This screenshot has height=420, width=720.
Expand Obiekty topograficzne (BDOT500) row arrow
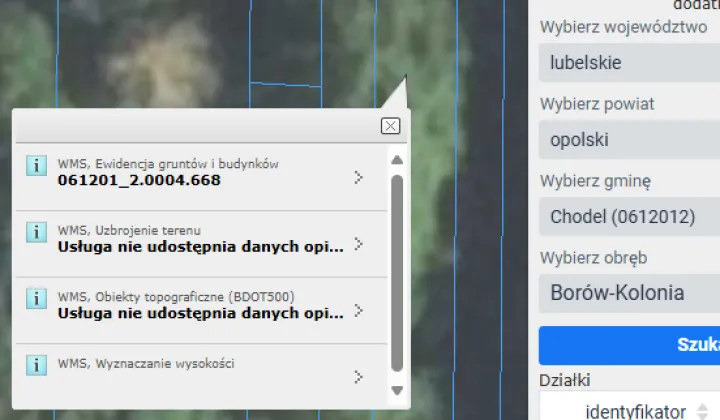pyautogui.click(x=359, y=311)
